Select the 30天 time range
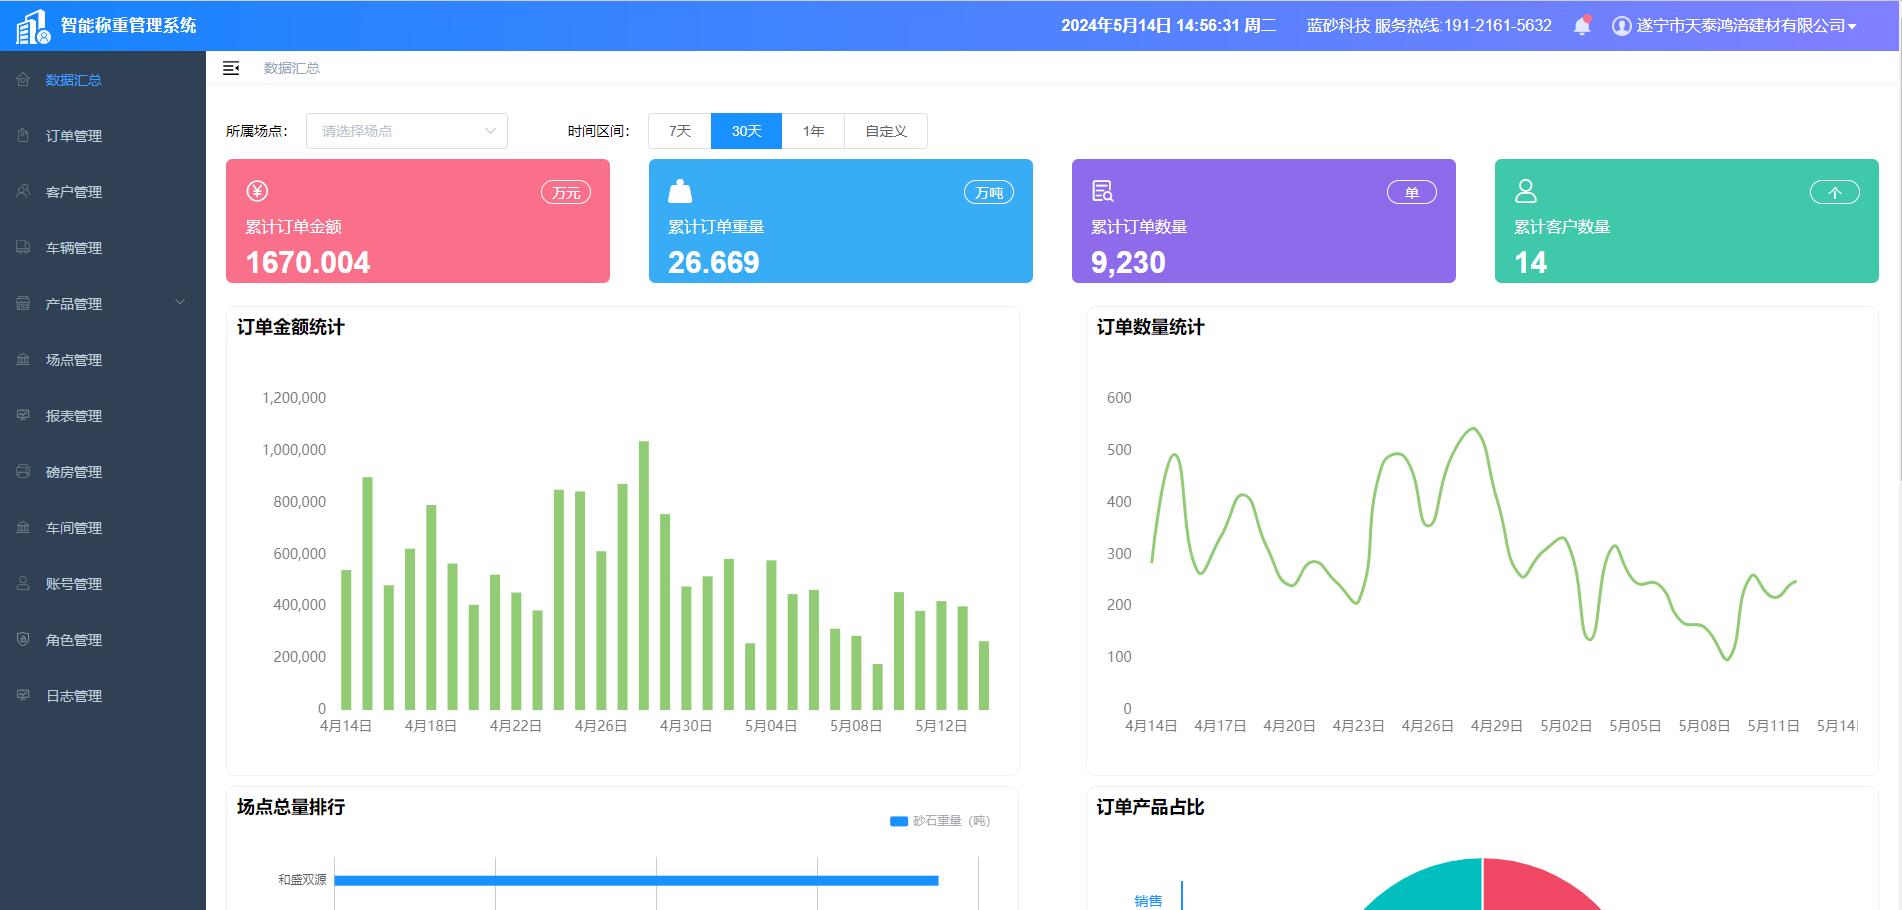The width and height of the screenshot is (1902, 910). 746,131
